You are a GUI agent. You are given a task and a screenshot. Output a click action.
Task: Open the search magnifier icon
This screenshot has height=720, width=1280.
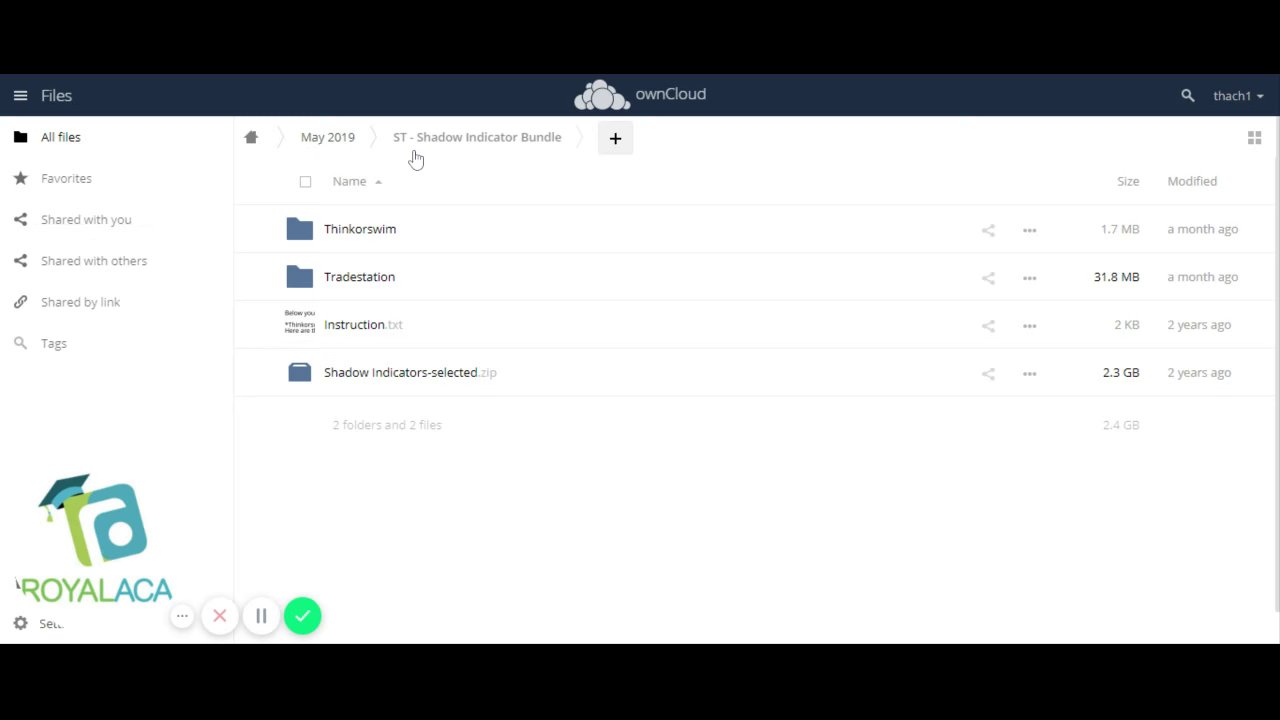coord(1187,96)
